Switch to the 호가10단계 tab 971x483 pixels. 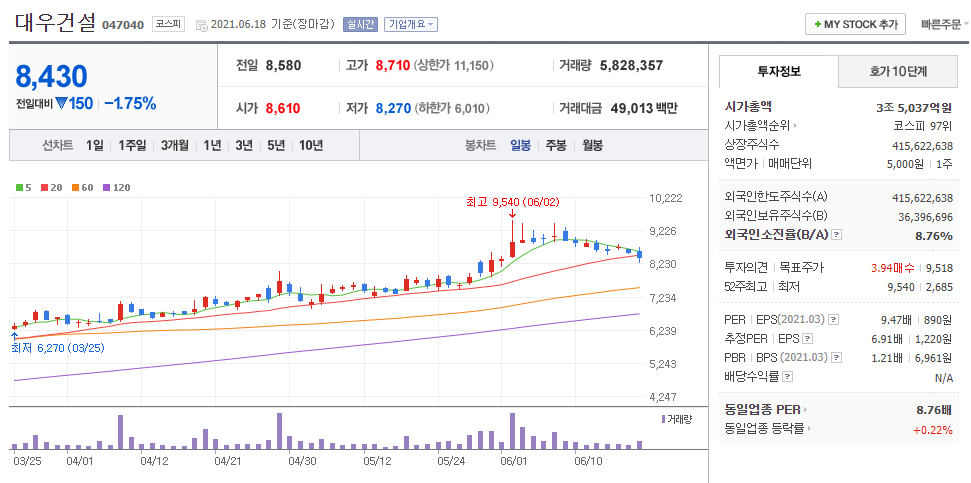tap(898, 71)
